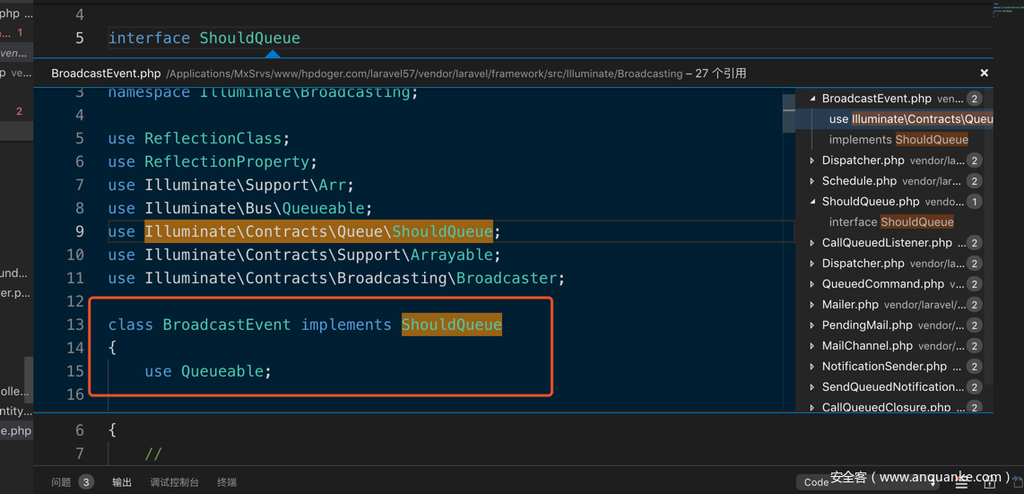Expand the Schedule.php reference group
The image size is (1024, 494).
[x=812, y=181]
